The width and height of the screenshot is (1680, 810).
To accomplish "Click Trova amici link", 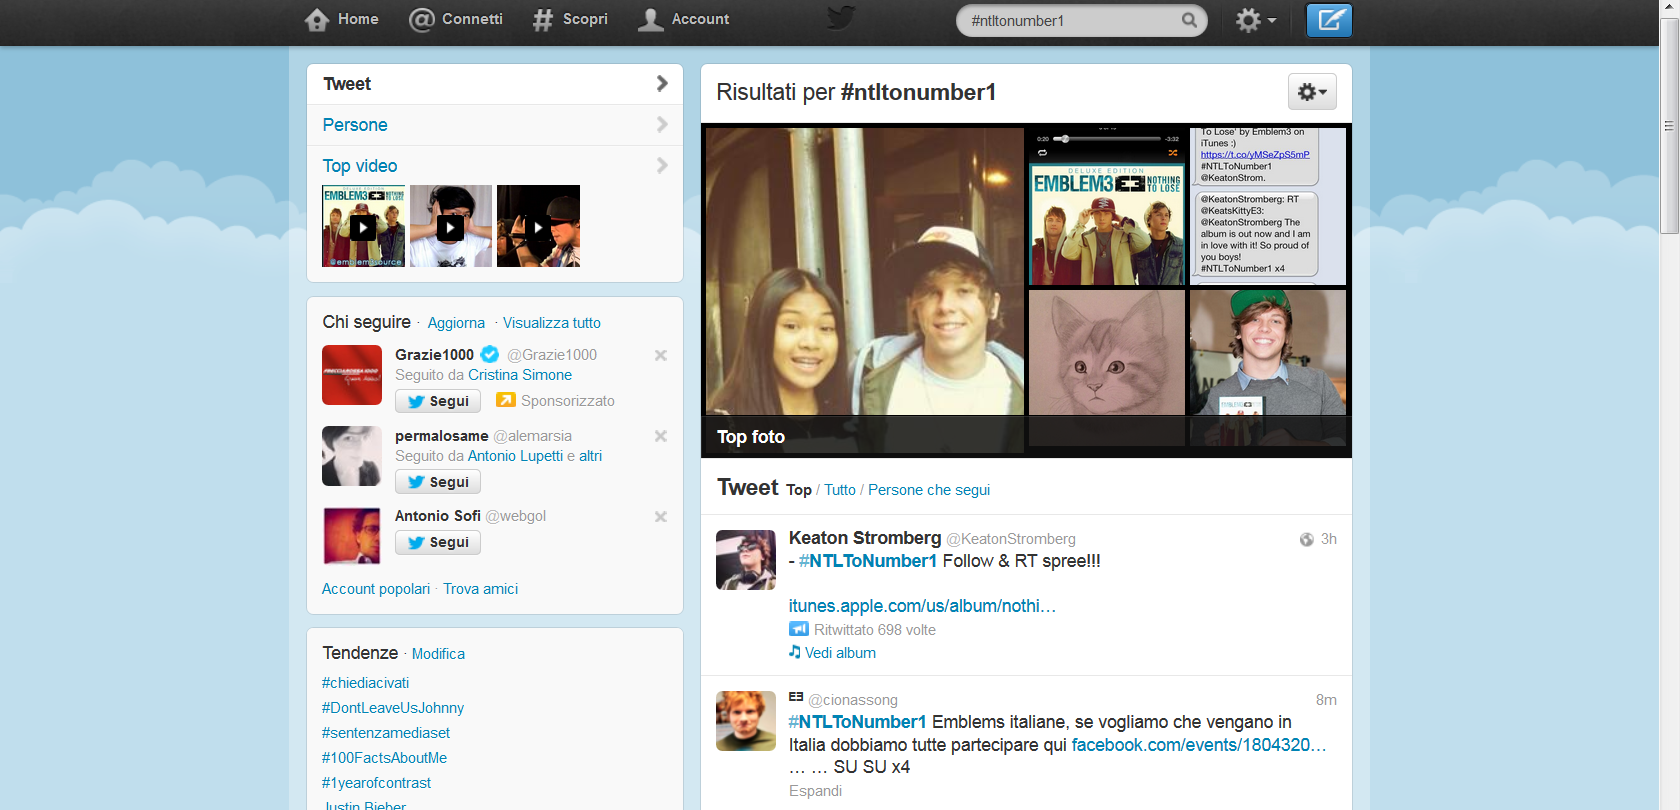I will click(480, 589).
